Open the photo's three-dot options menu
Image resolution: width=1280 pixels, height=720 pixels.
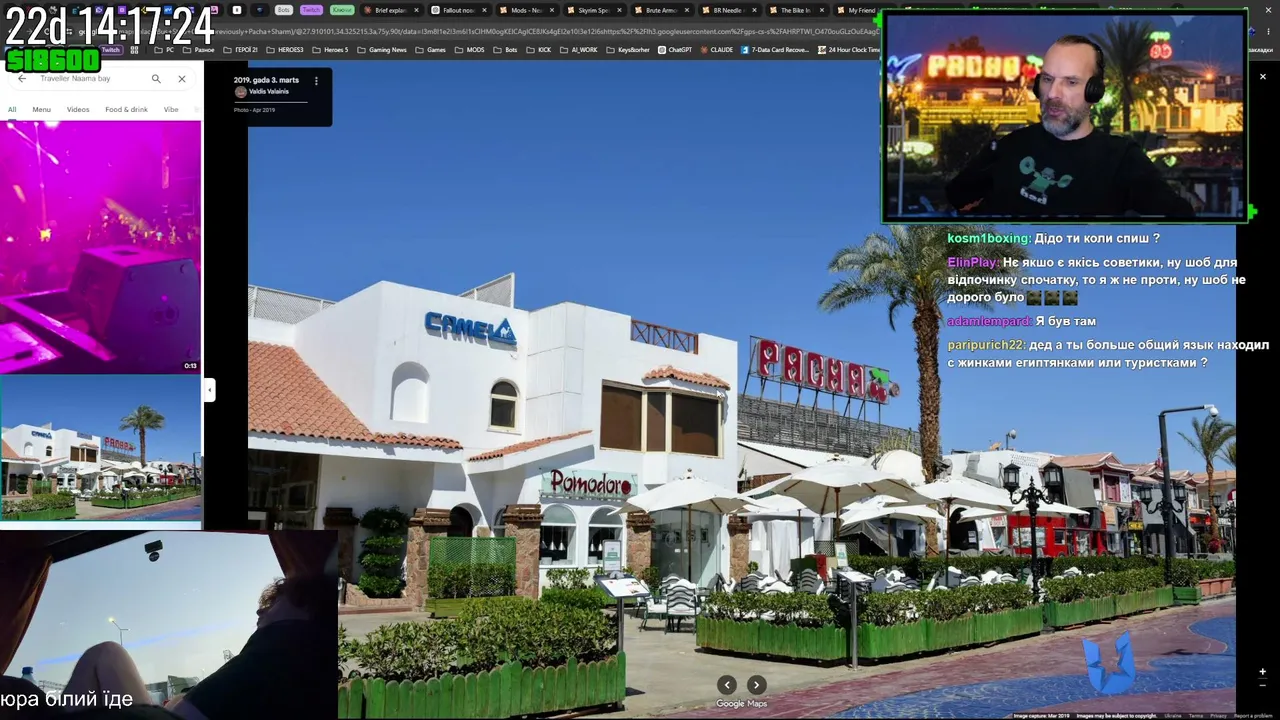point(316,81)
